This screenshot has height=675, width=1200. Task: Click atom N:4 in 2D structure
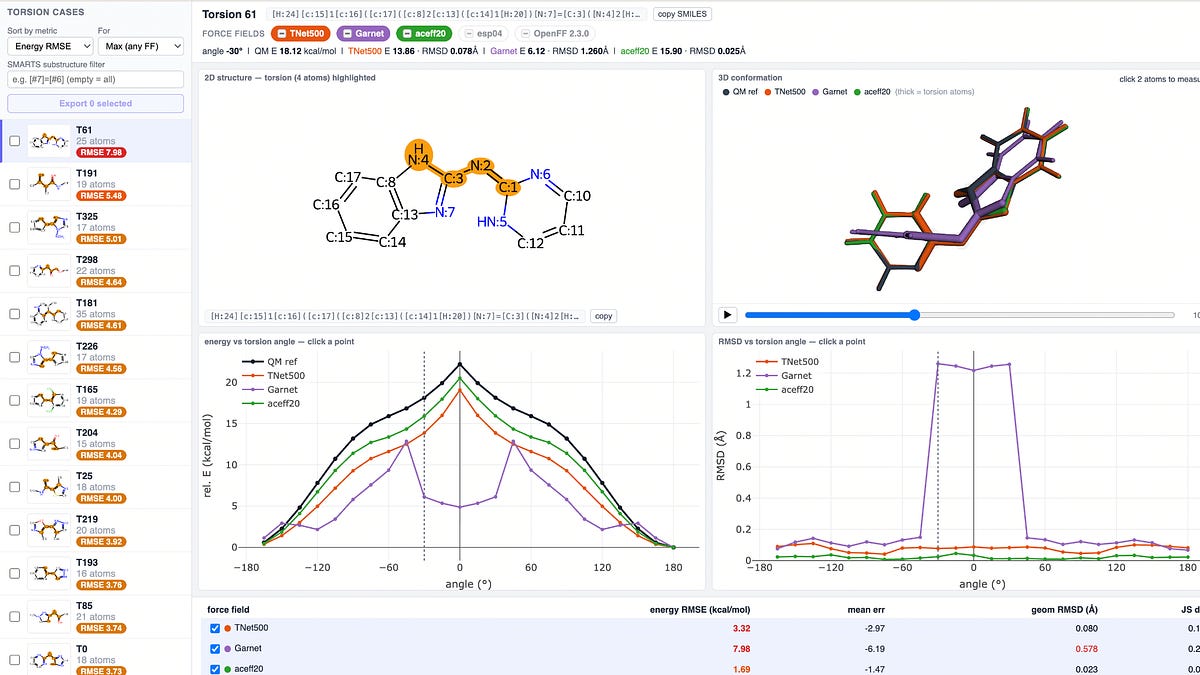click(419, 155)
